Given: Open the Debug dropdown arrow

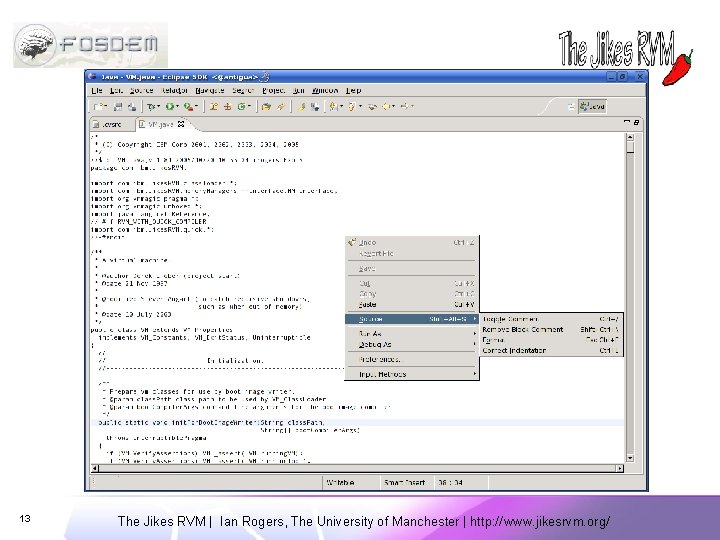Looking at the screenshot, I should [x=158, y=107].
